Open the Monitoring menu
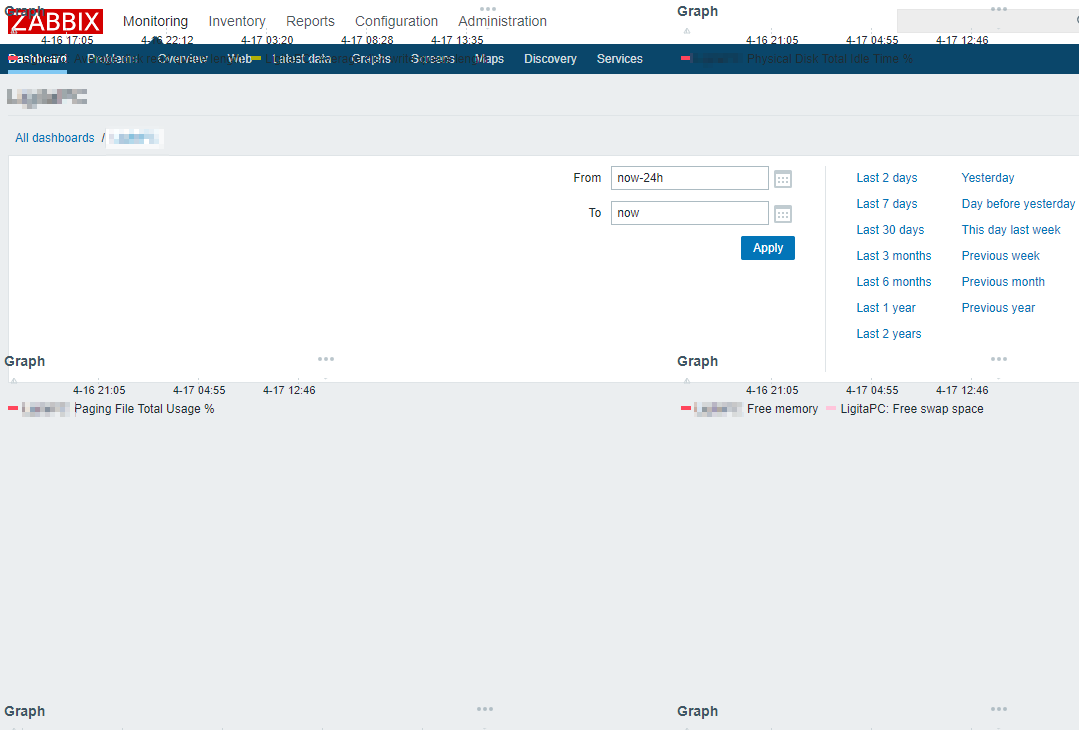This screenshot has width=1079, height=730. click(x=156, y=21)
